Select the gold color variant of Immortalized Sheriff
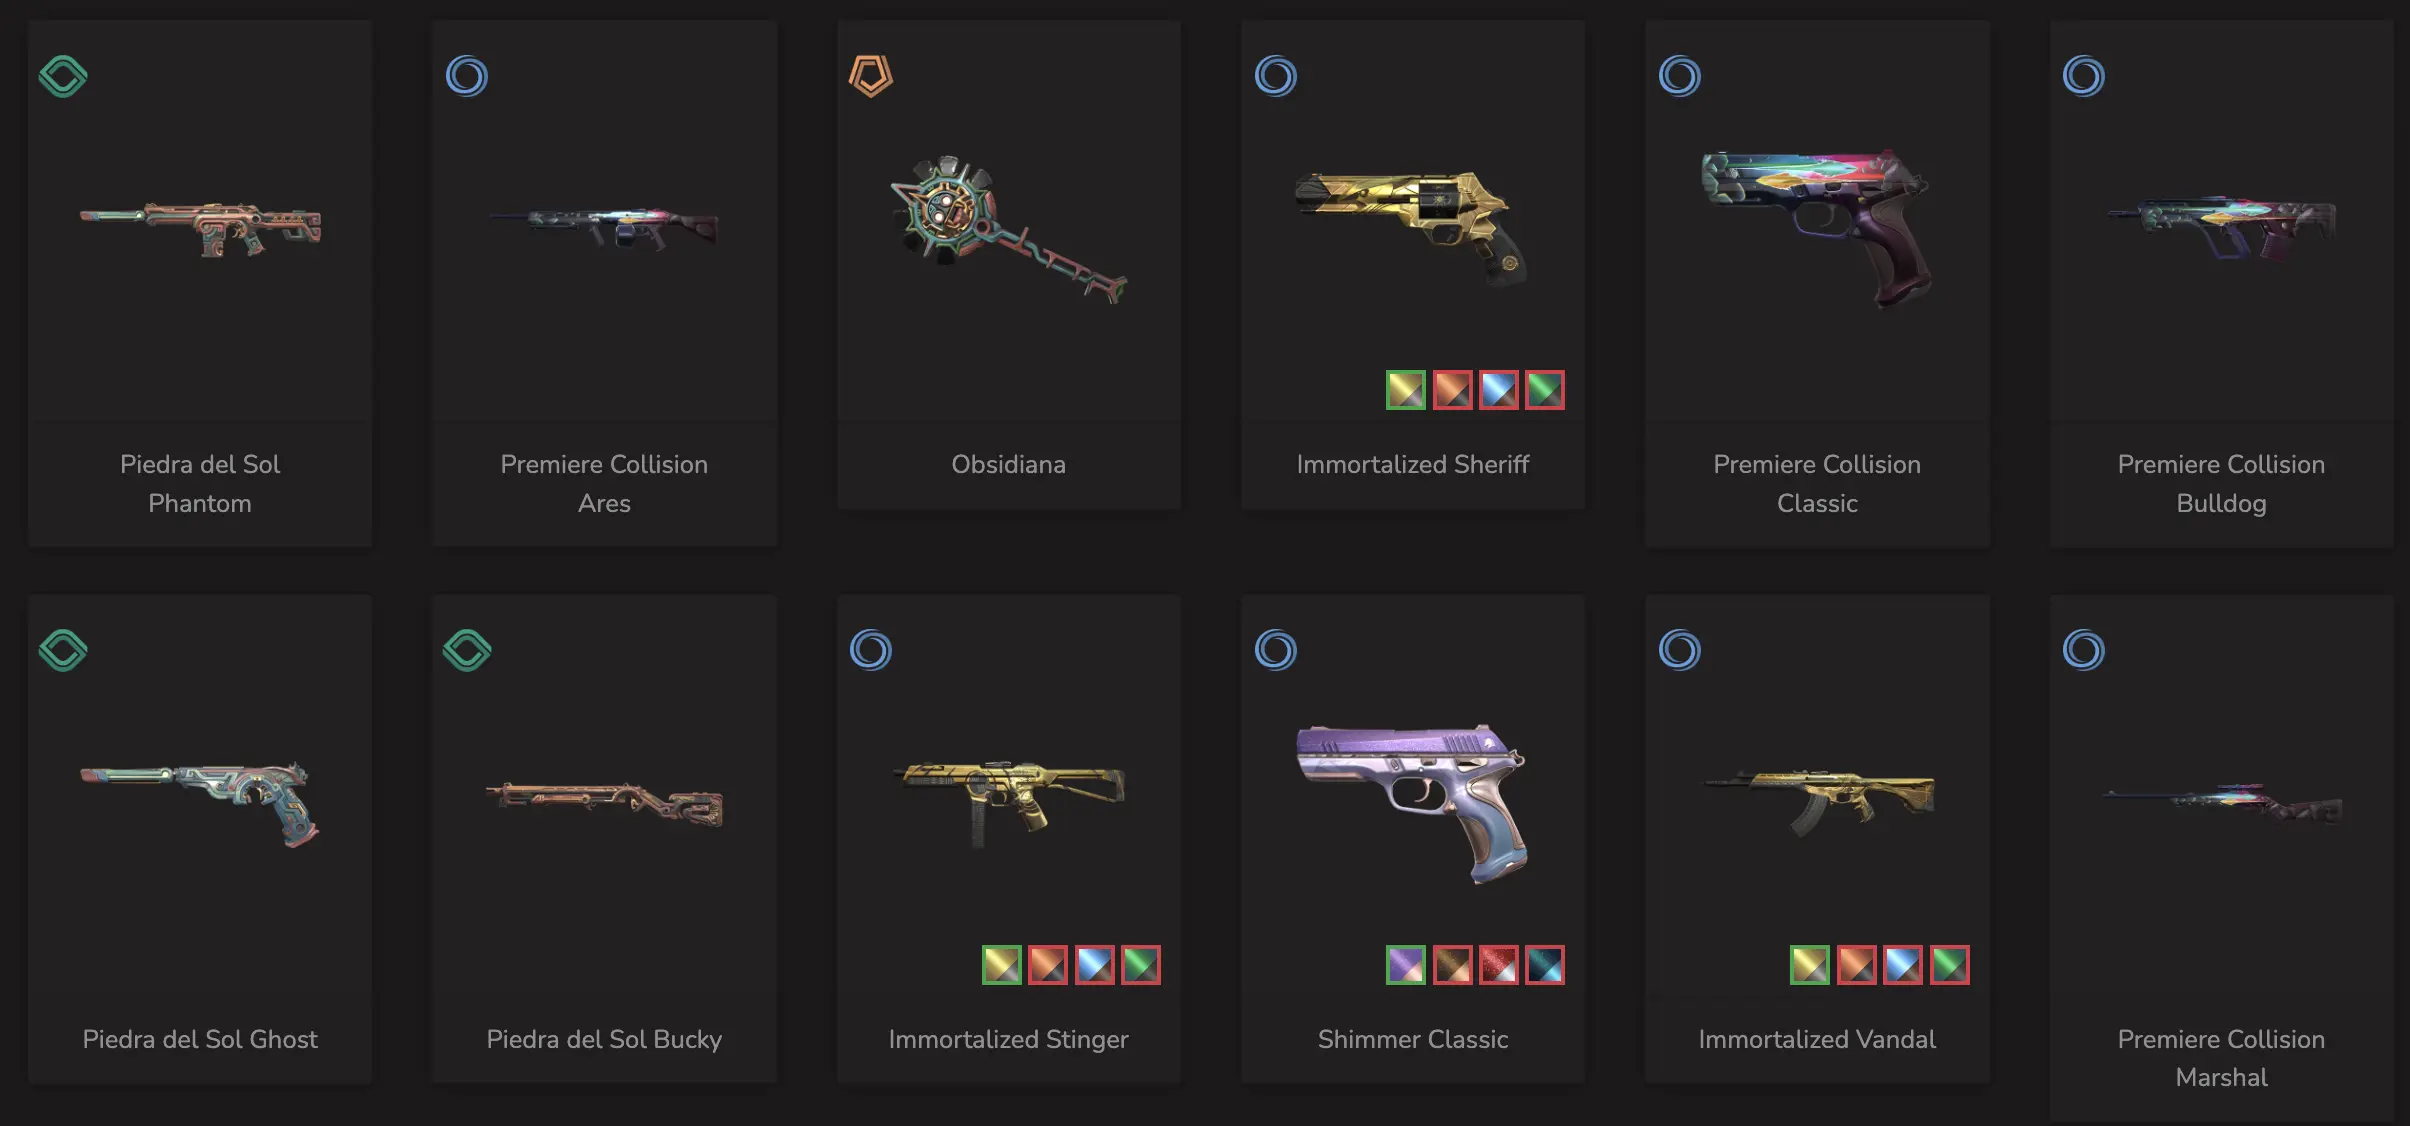Image resolution: width=2410 pixels, height=1126 pixels. pyautogui.click(x=1406, y=390)
